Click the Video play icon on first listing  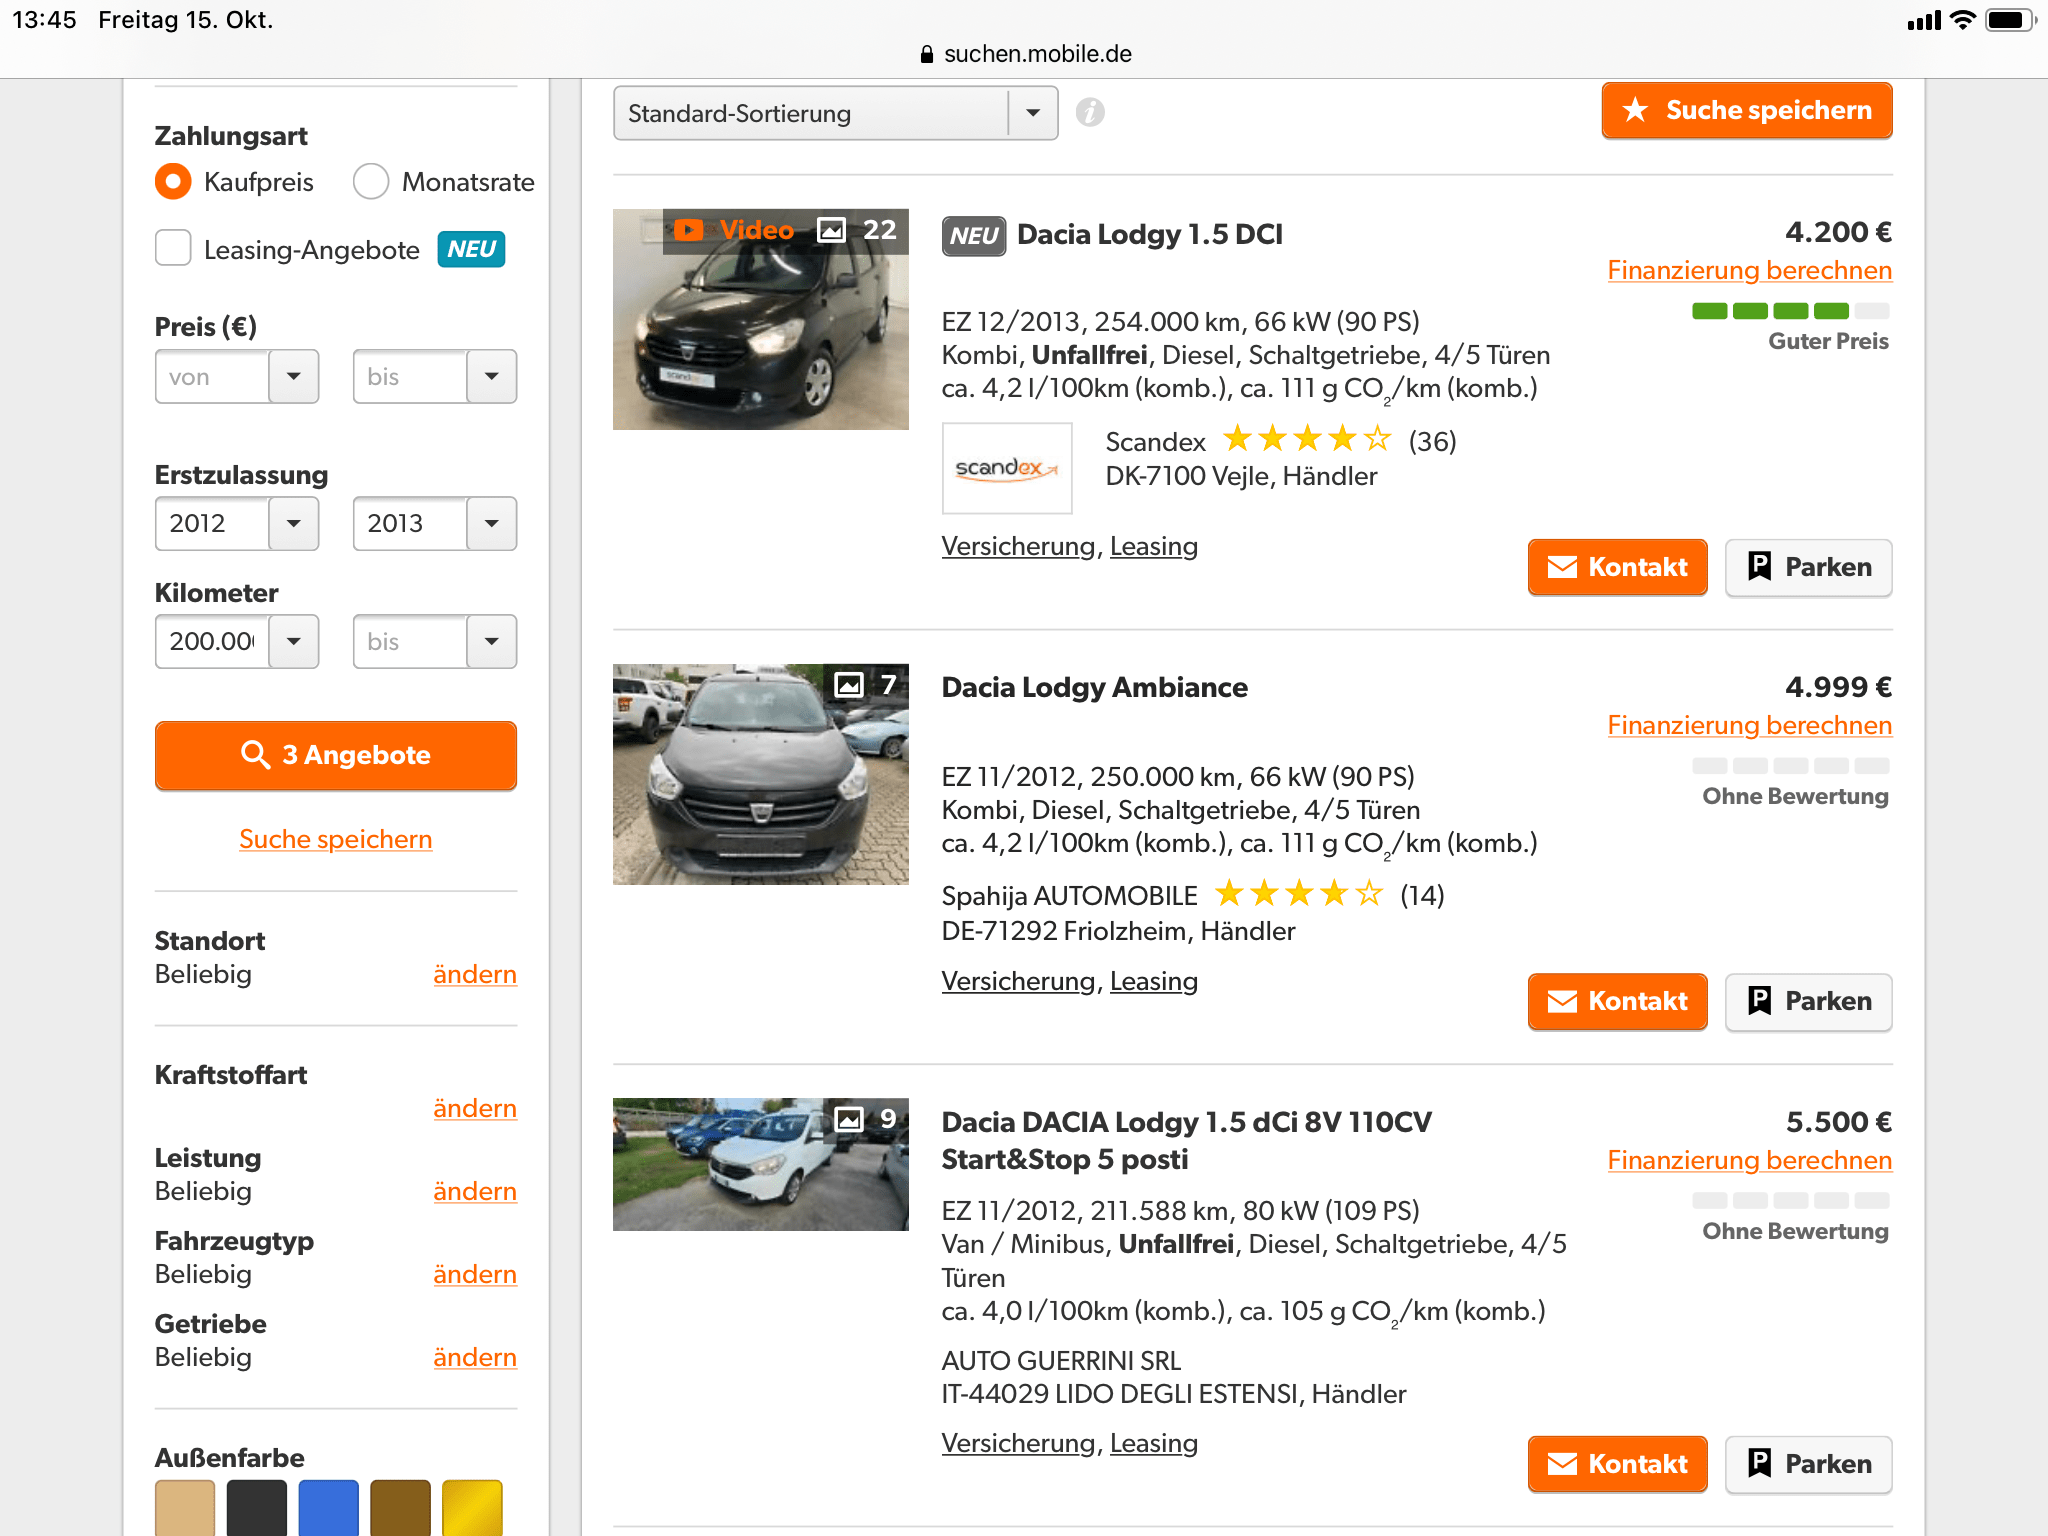pos(688,230)
